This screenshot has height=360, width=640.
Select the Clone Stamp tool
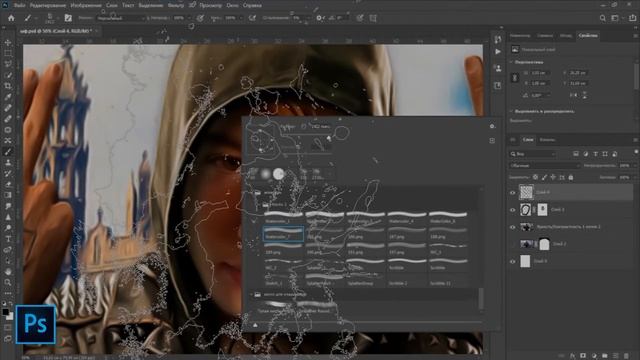coord(8,162)
